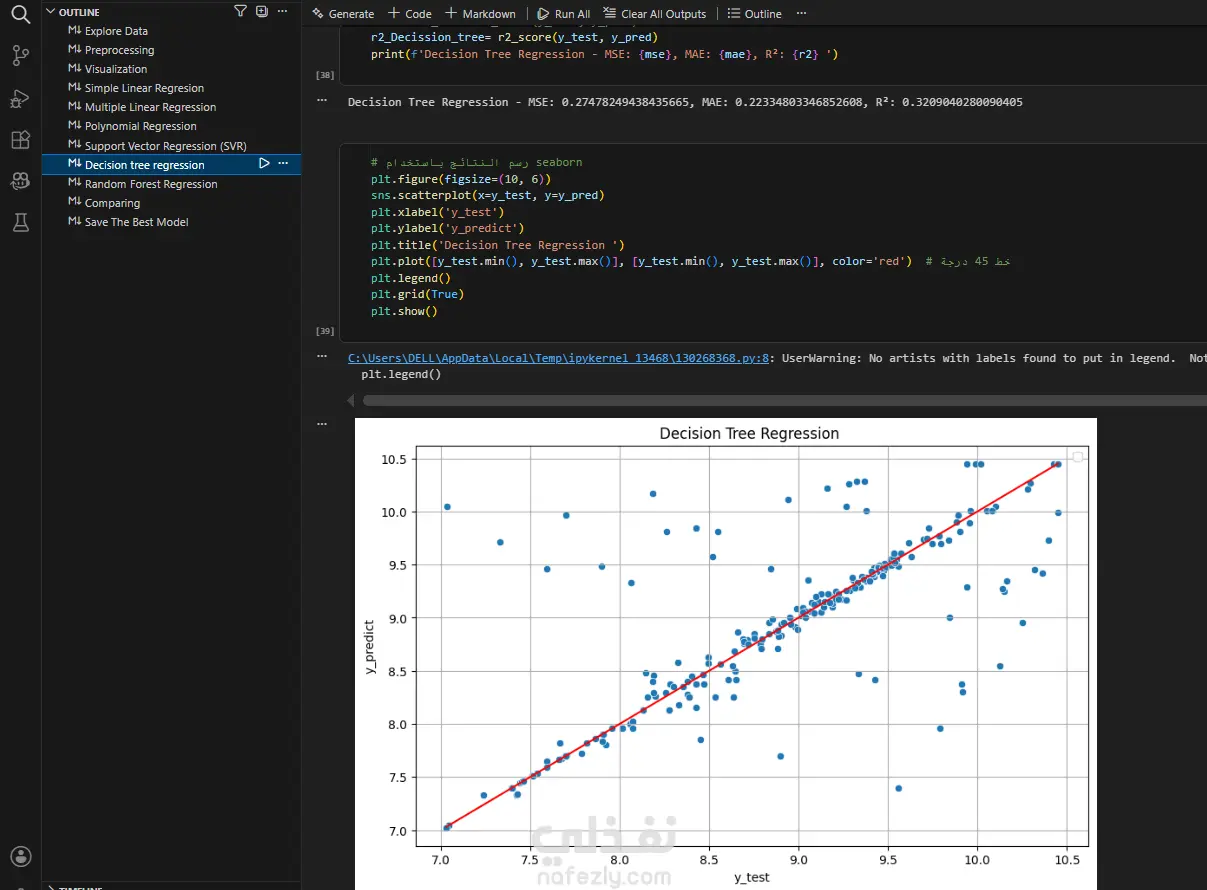1207x890 pixels.
Task: Open the Testing flask icon
Action: [20, 222]
